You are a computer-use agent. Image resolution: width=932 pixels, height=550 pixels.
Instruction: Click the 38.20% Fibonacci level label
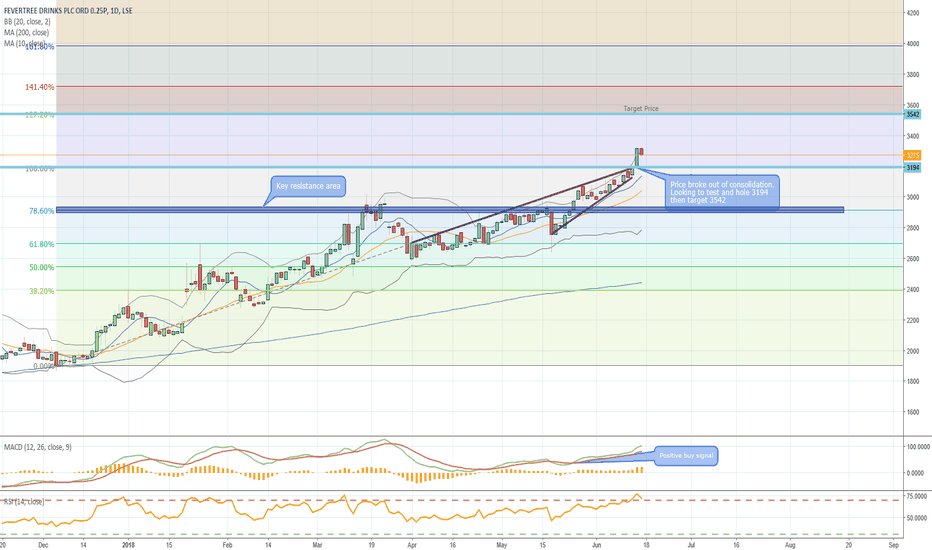click(x=42, y=291)
